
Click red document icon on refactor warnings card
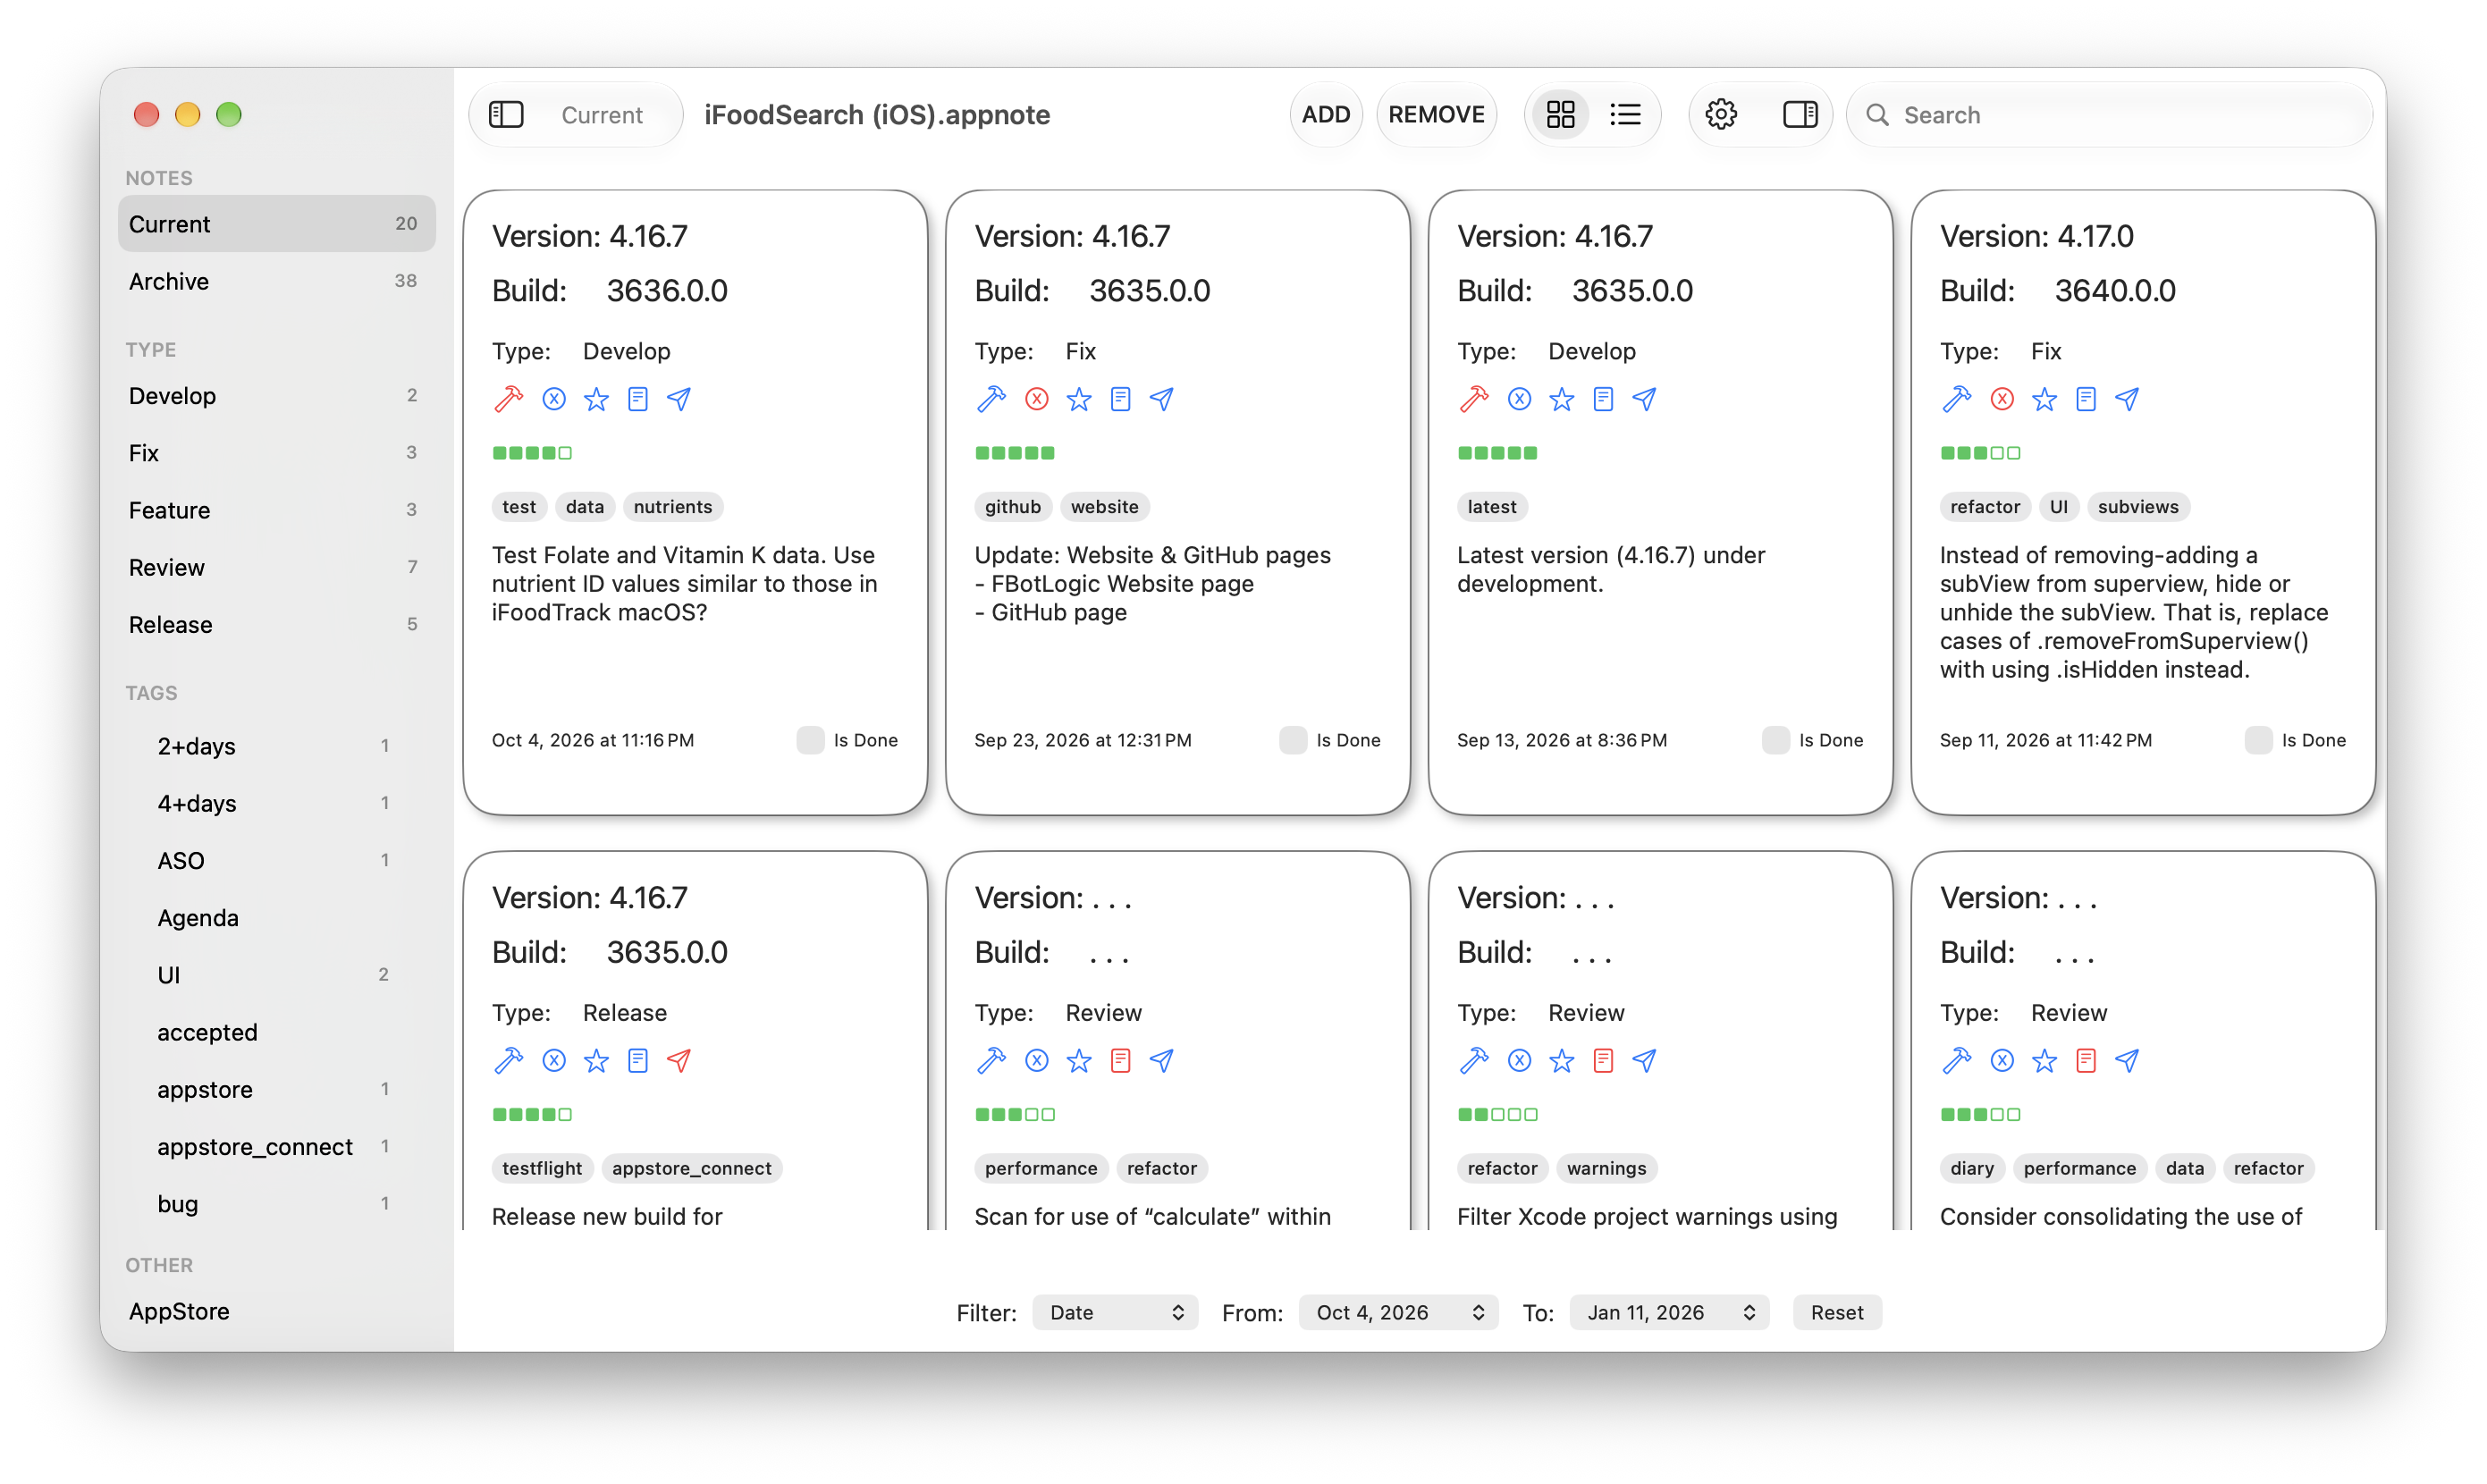click(1603, 1061)
